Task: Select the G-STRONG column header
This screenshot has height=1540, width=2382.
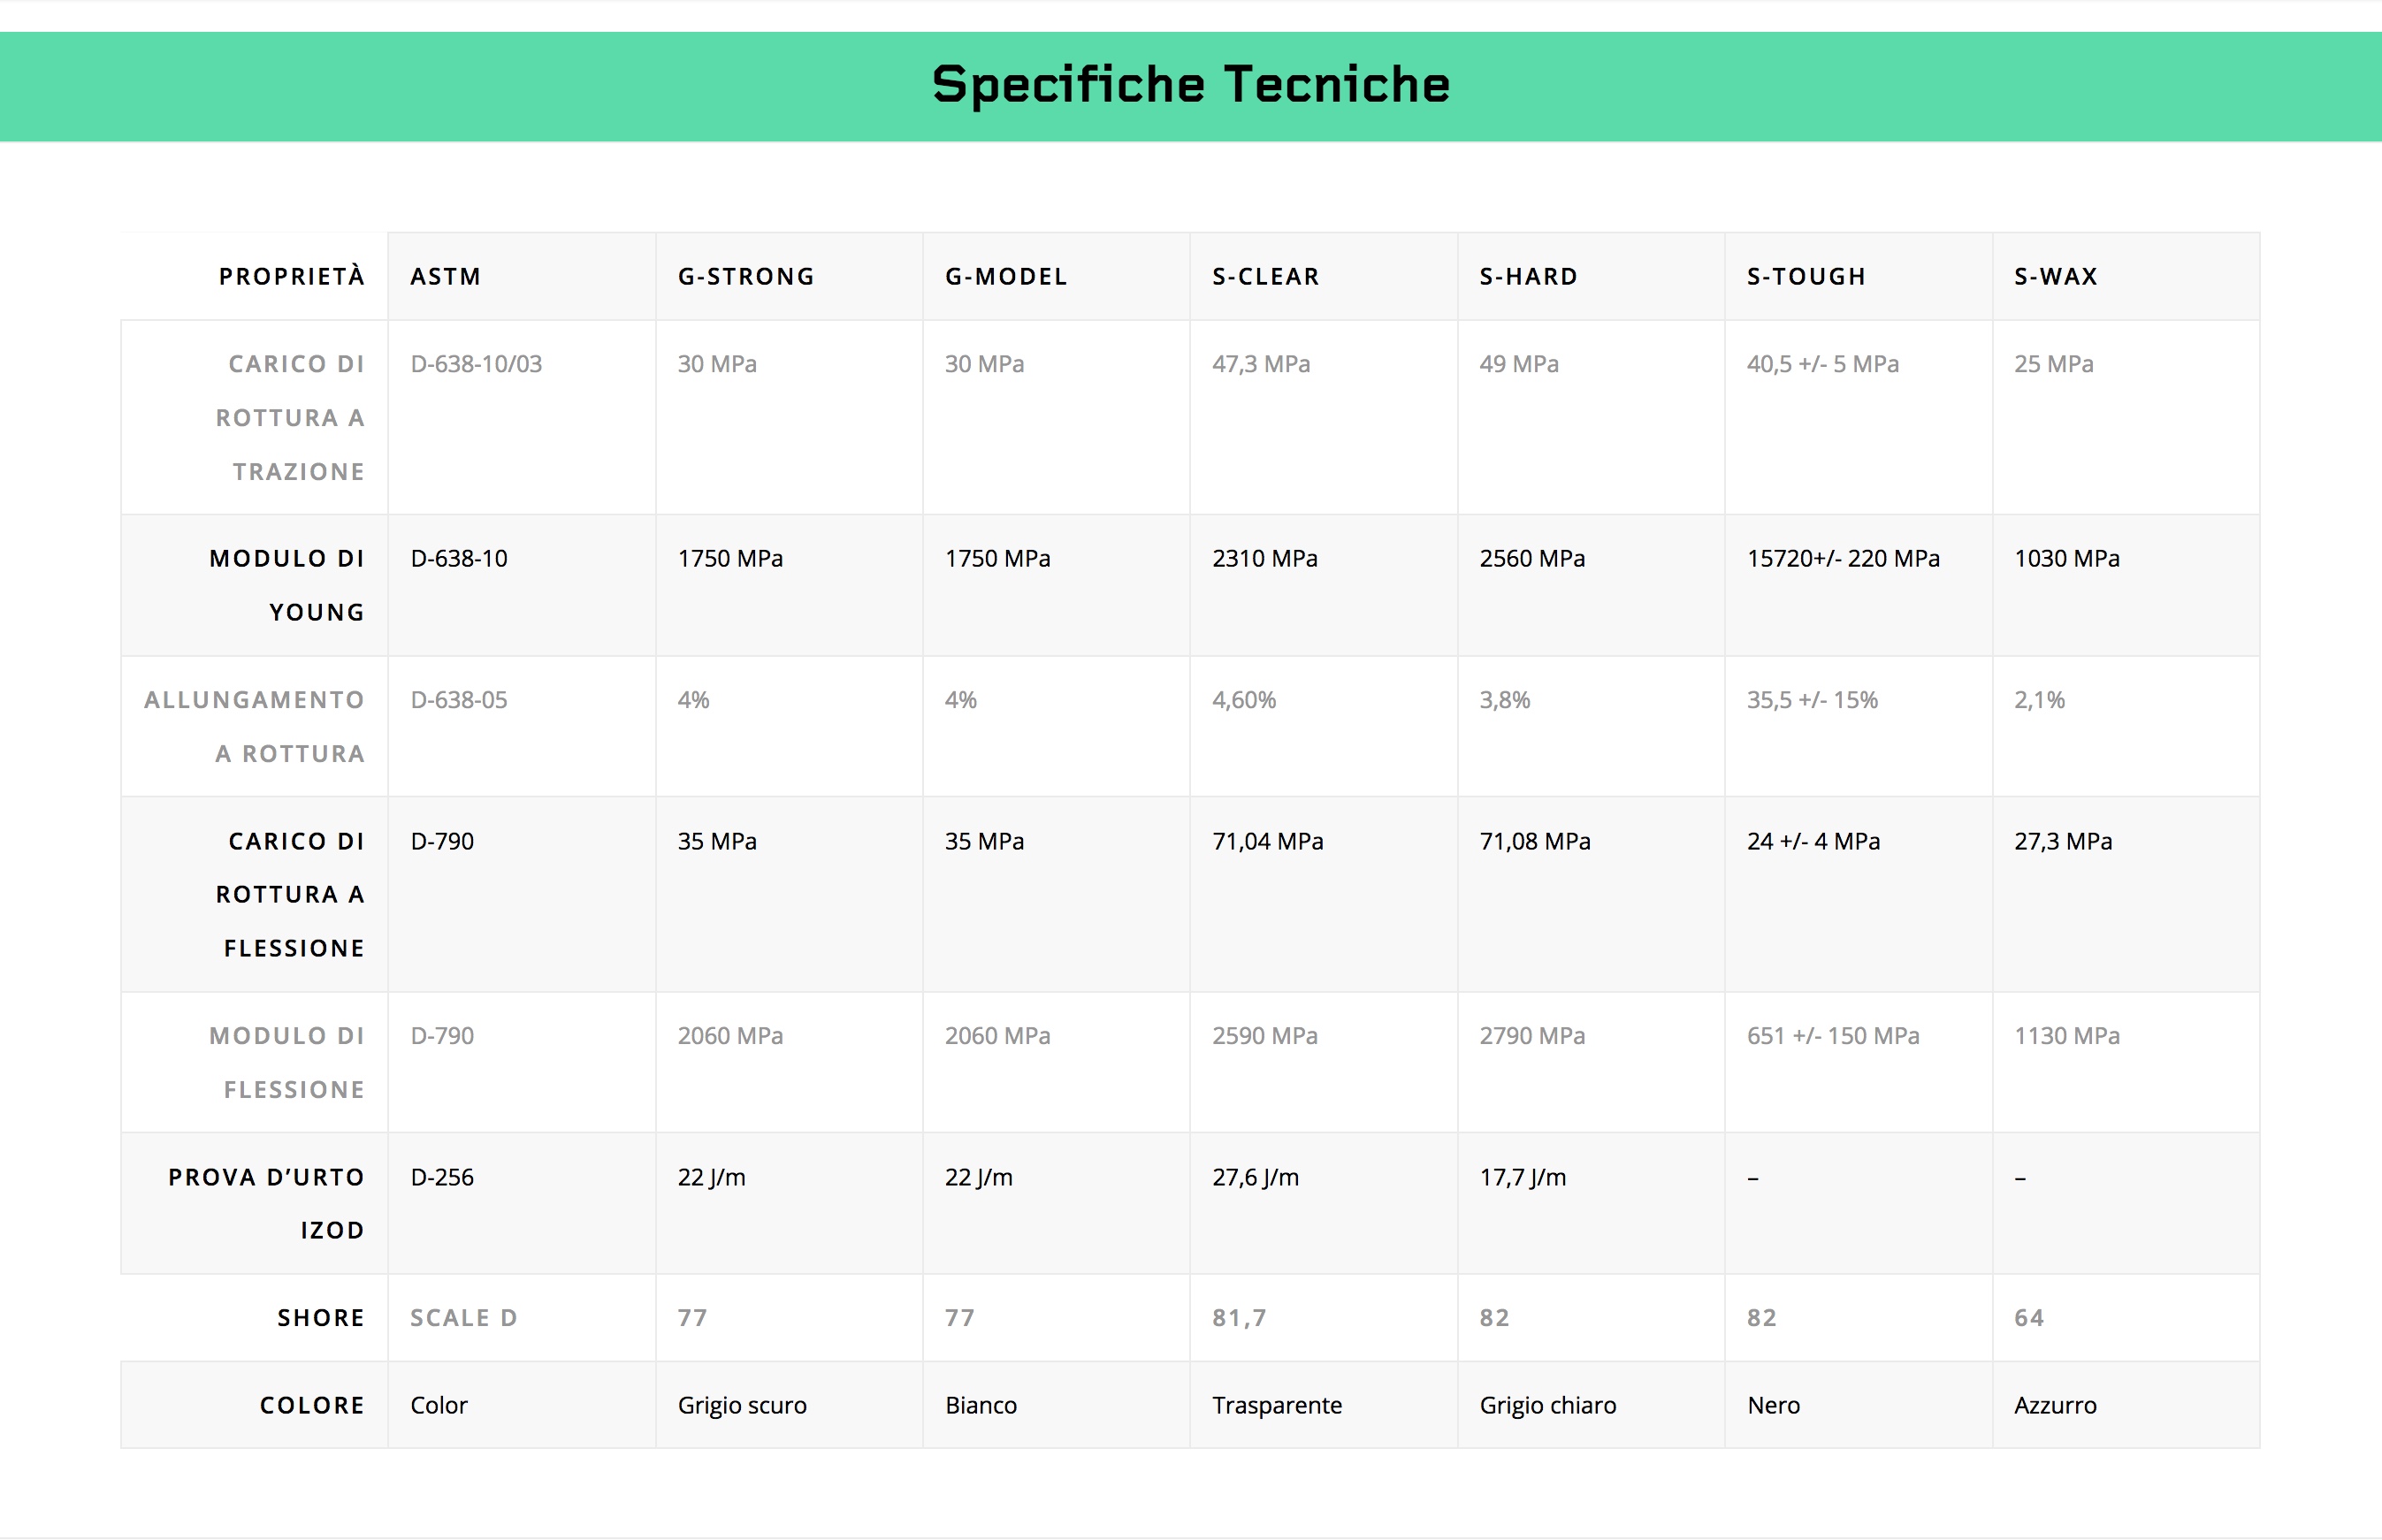Action: tap(746, 276)
